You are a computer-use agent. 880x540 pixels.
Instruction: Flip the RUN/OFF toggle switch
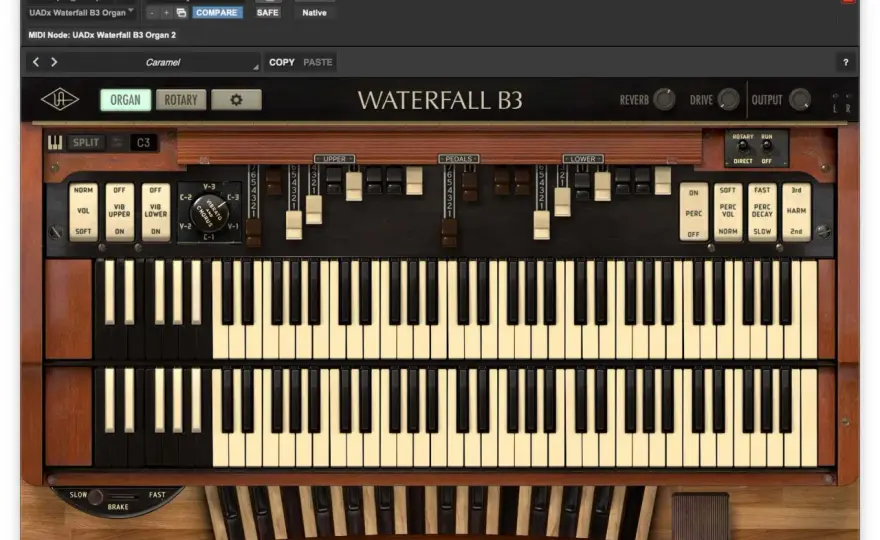767,148
